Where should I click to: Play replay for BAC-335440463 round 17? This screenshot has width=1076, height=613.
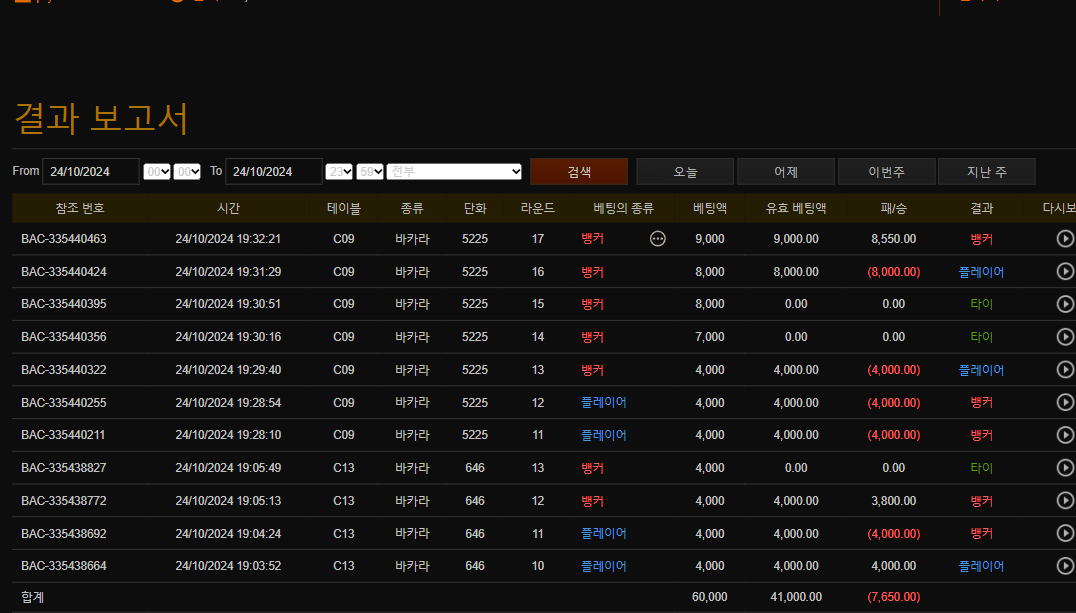[1065, 239]
